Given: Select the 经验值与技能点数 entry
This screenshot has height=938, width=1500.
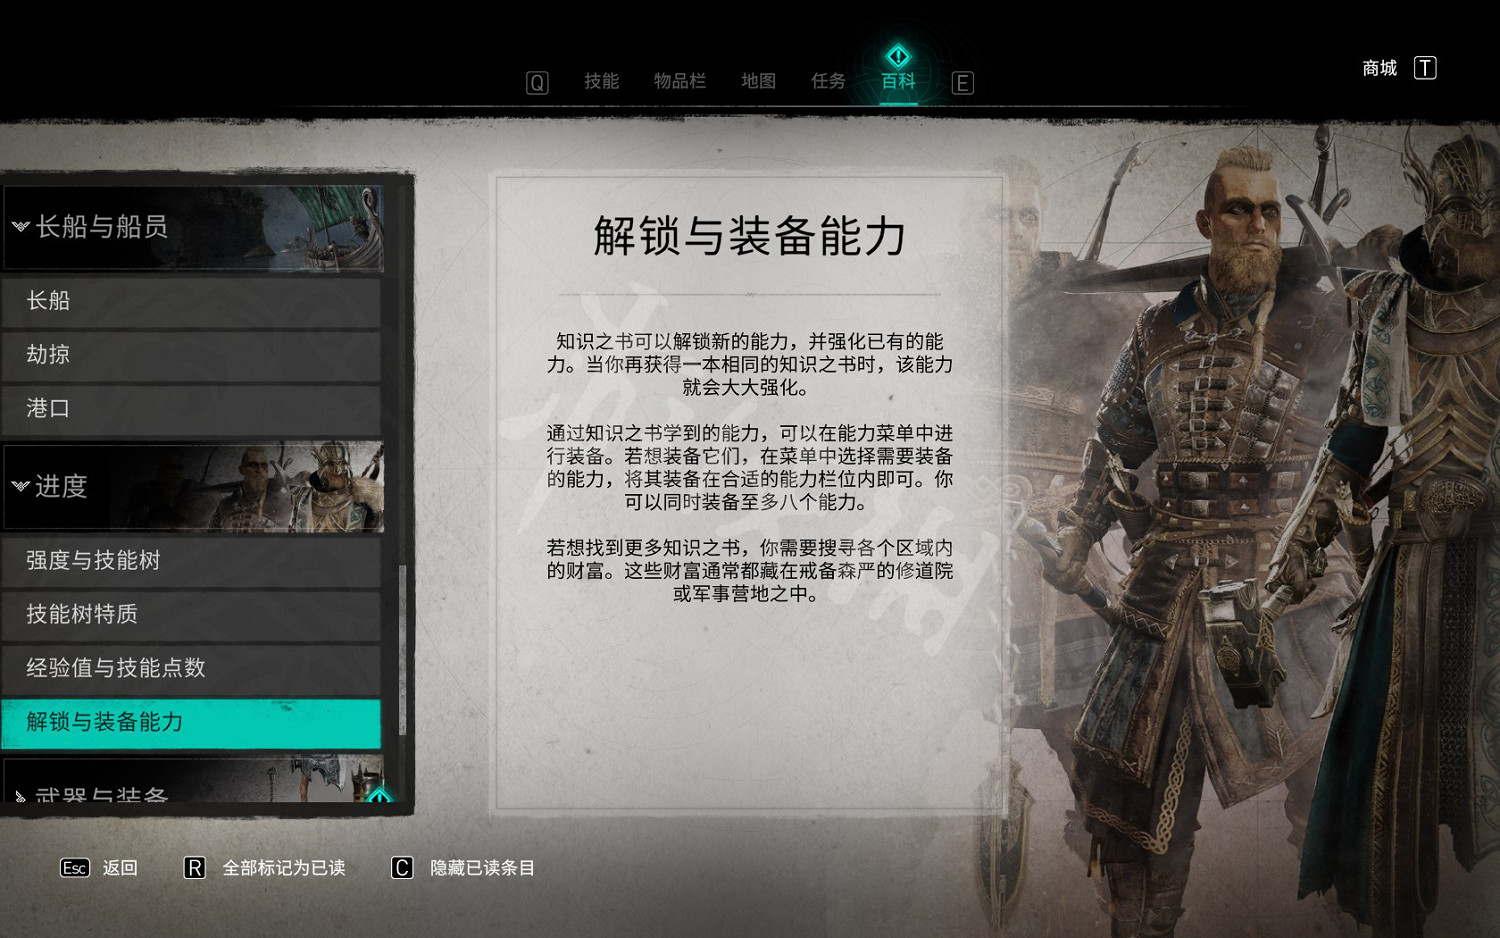Looking at the screenshot, I should [x=191, y=668].
